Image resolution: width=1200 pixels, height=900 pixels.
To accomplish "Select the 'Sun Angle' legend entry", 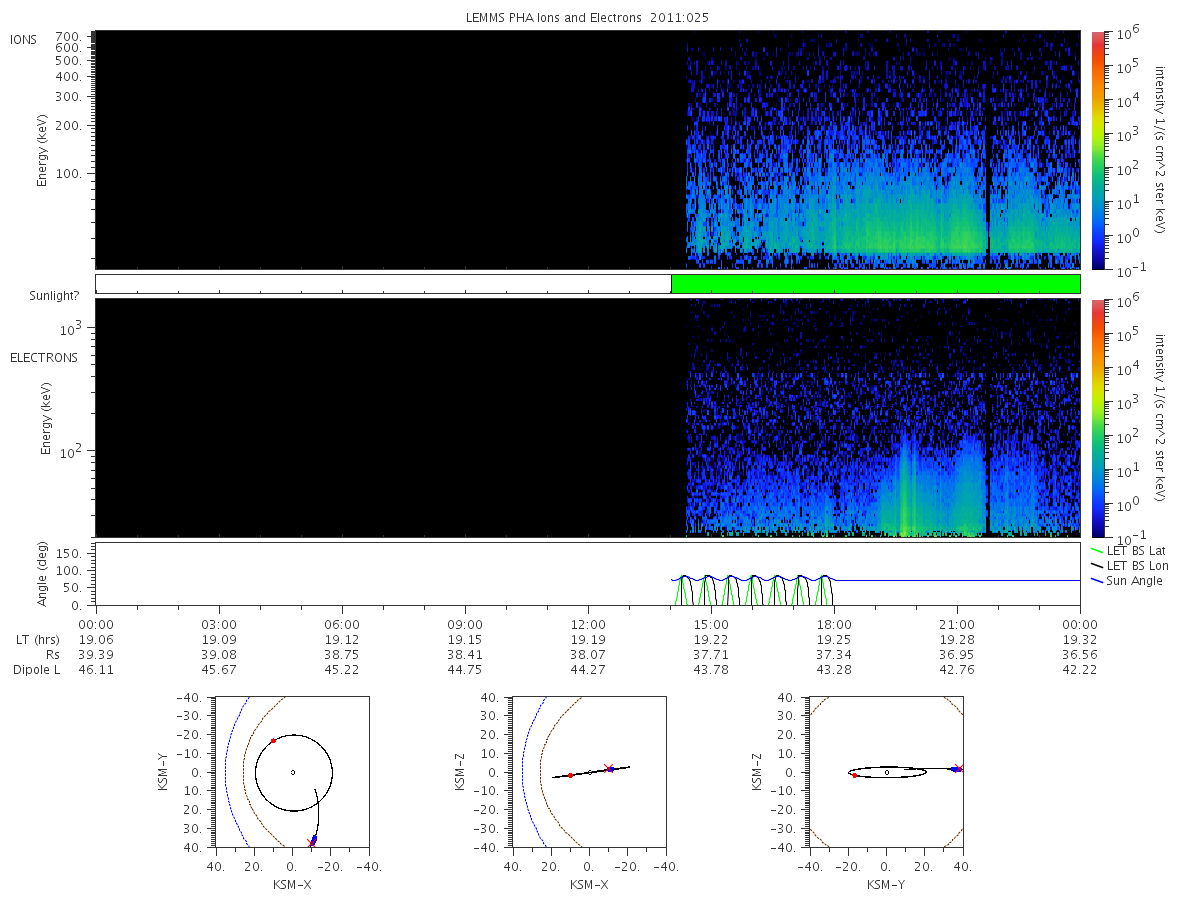I will pos(1126,581).
